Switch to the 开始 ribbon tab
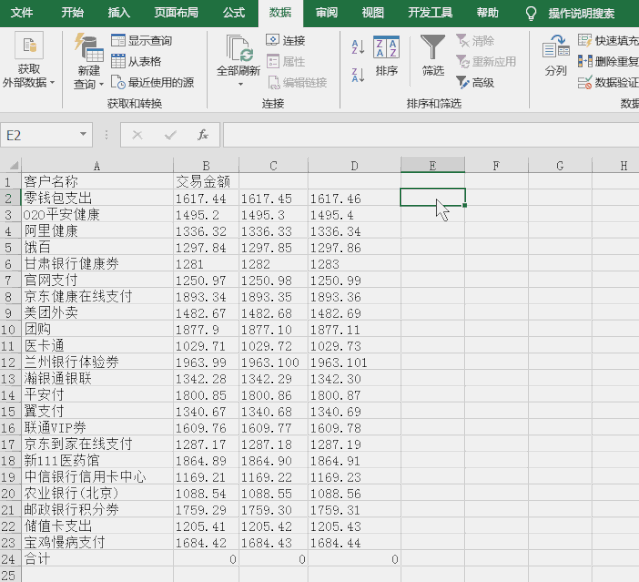The width and height of the screenshot is (639, 582). point(73,13)
